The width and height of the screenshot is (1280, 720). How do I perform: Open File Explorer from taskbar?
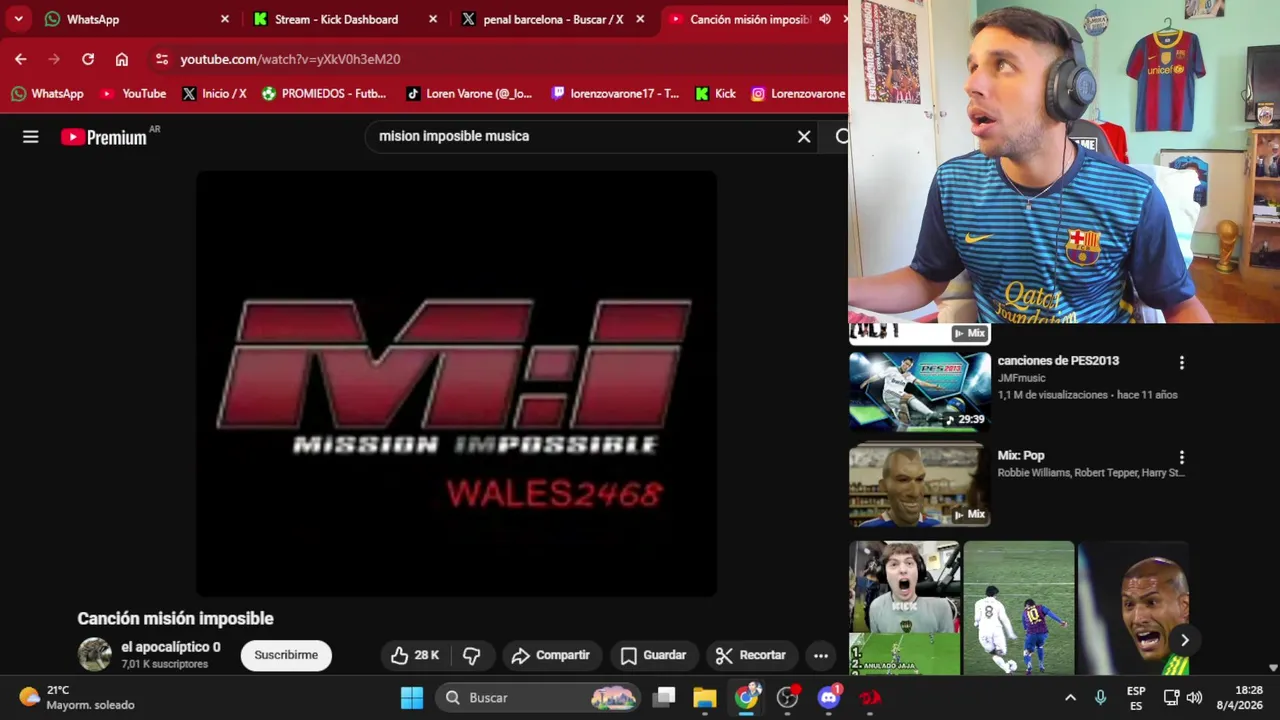coord(705,698)
